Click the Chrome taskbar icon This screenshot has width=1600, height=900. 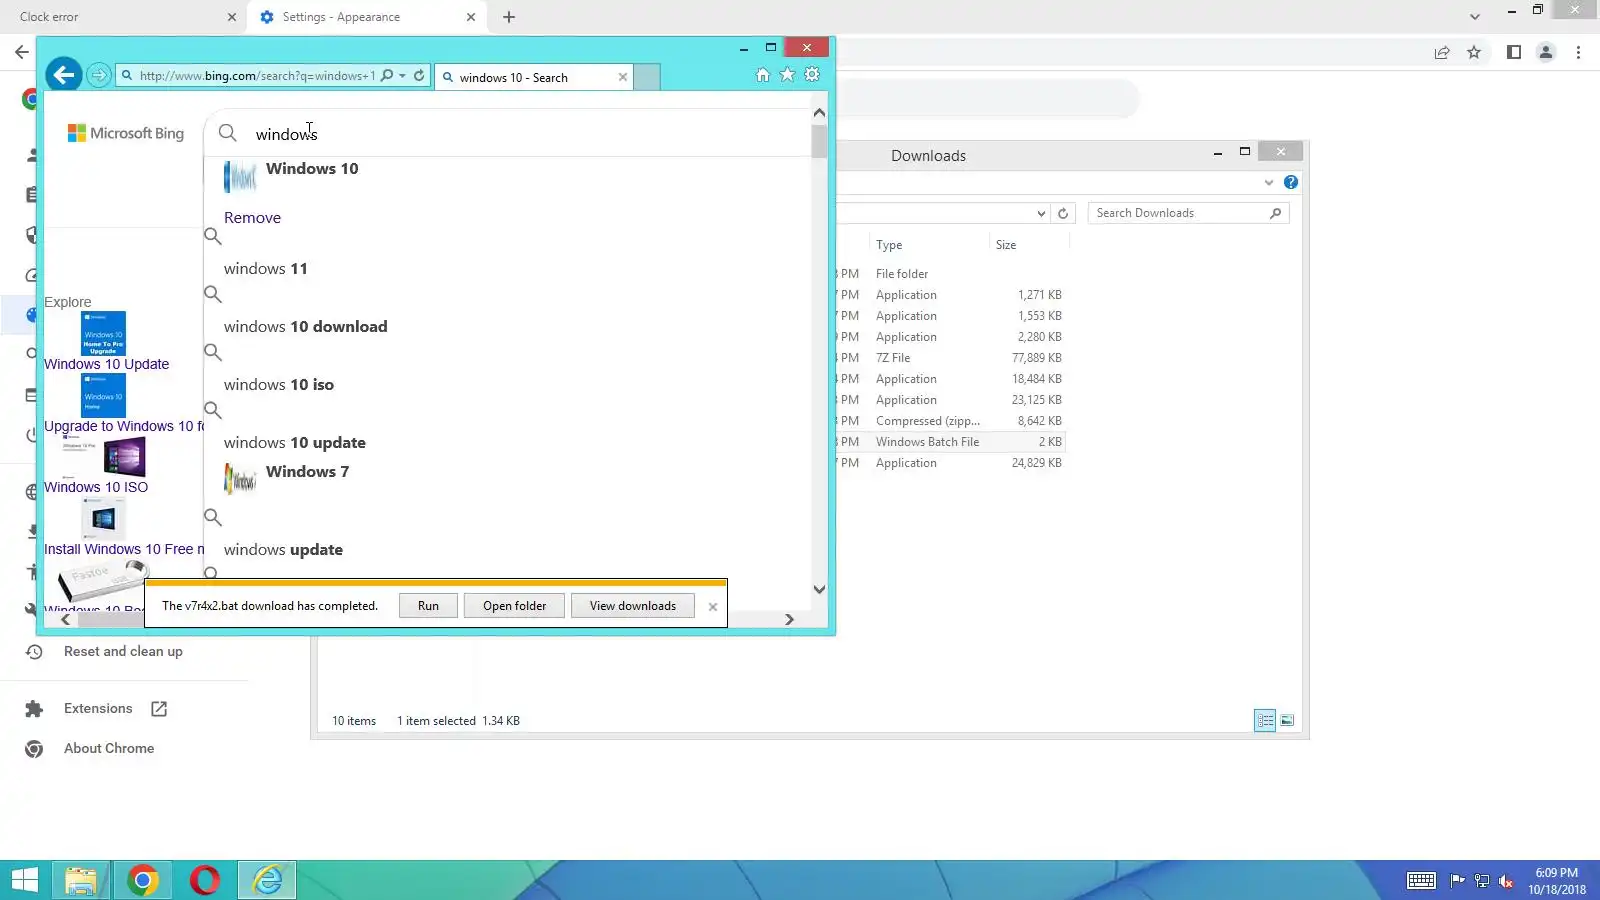[143, 880]
